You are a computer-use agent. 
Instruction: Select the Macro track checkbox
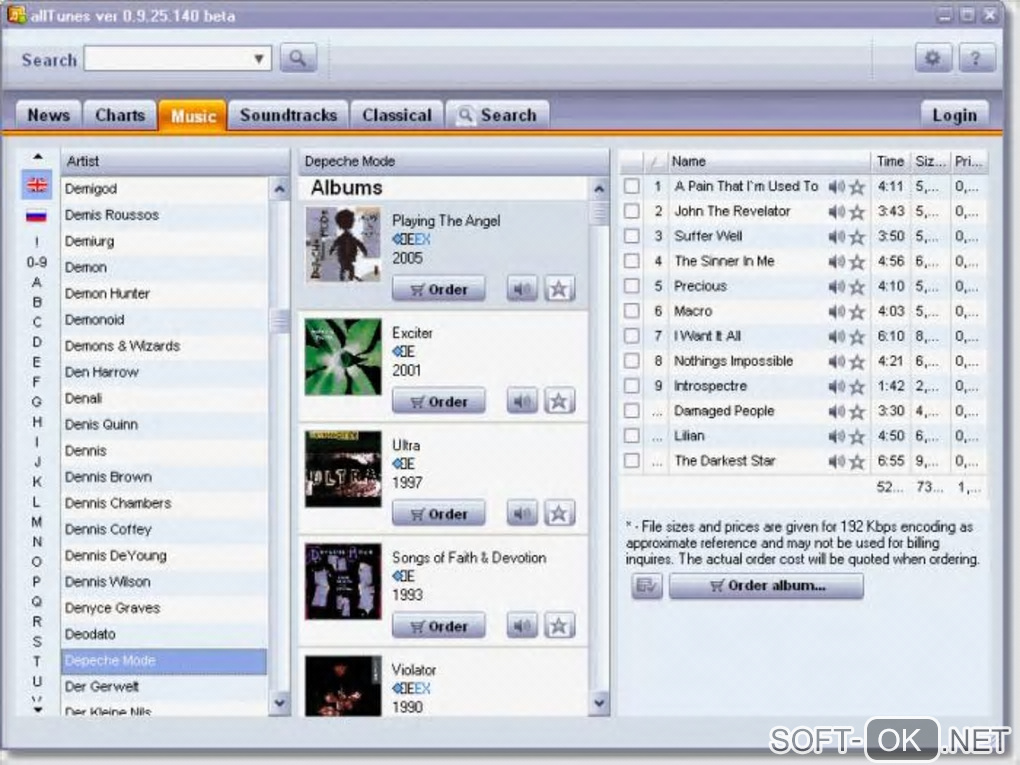click(631, 311)
